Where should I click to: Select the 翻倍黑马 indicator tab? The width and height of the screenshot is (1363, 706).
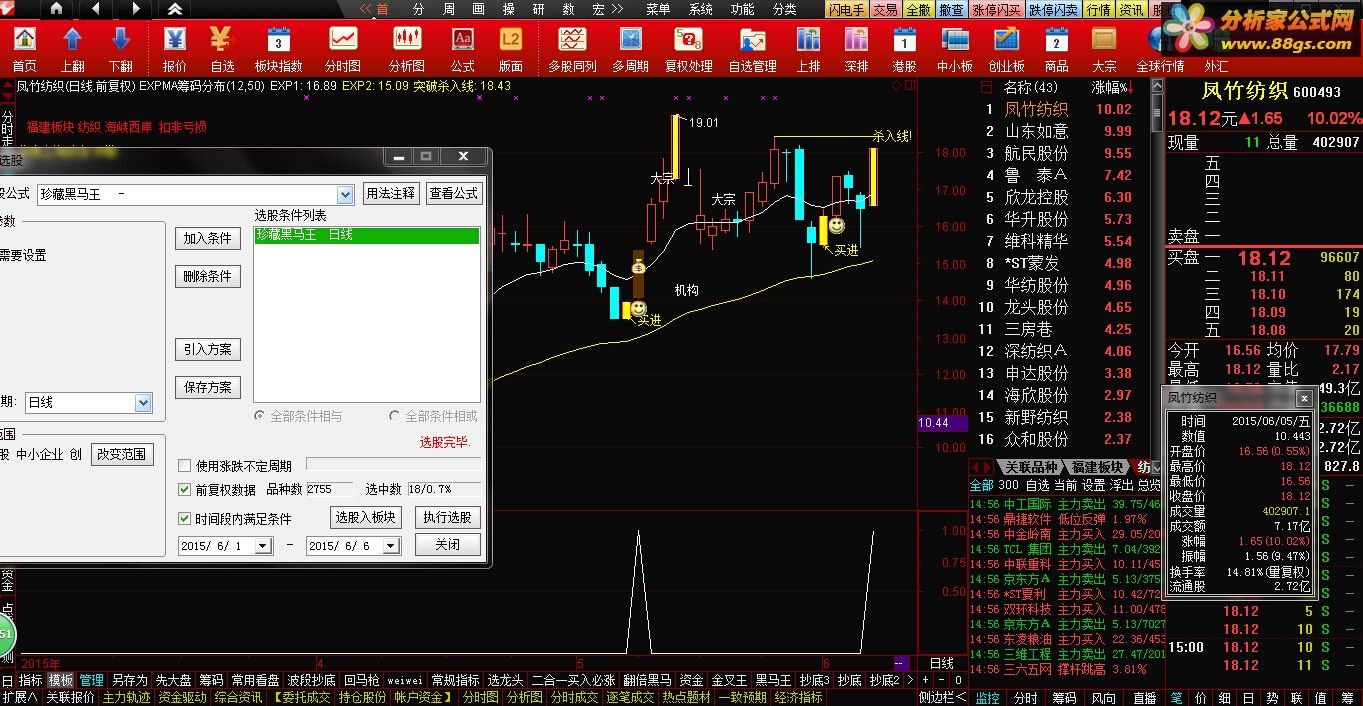pos(647,680)
